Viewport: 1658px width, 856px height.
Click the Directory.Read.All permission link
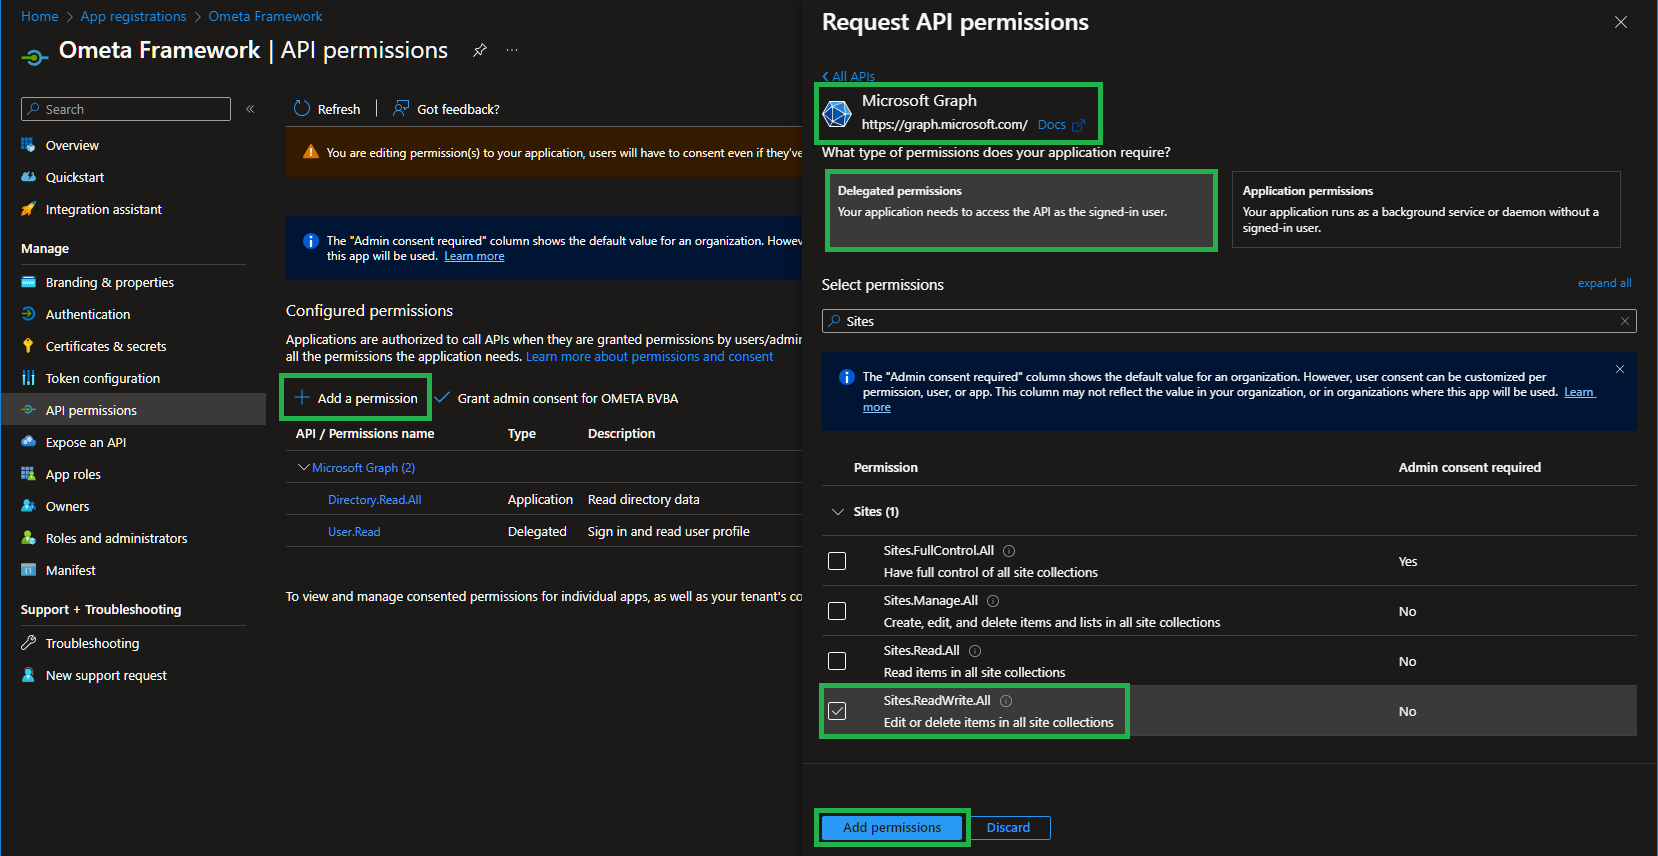[x=375, y=500]
